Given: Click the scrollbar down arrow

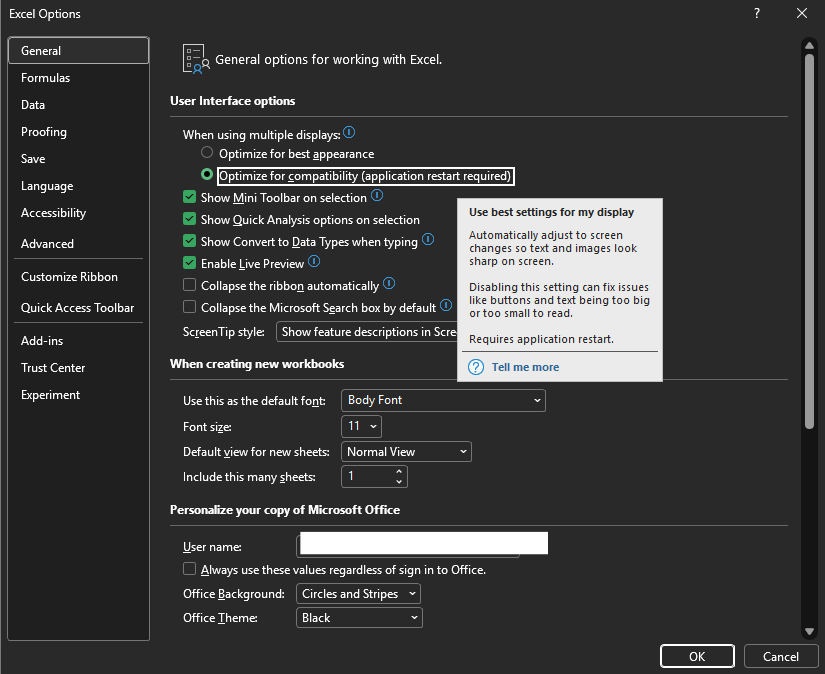Looking at the screenshot, I should tap(809, 632).
